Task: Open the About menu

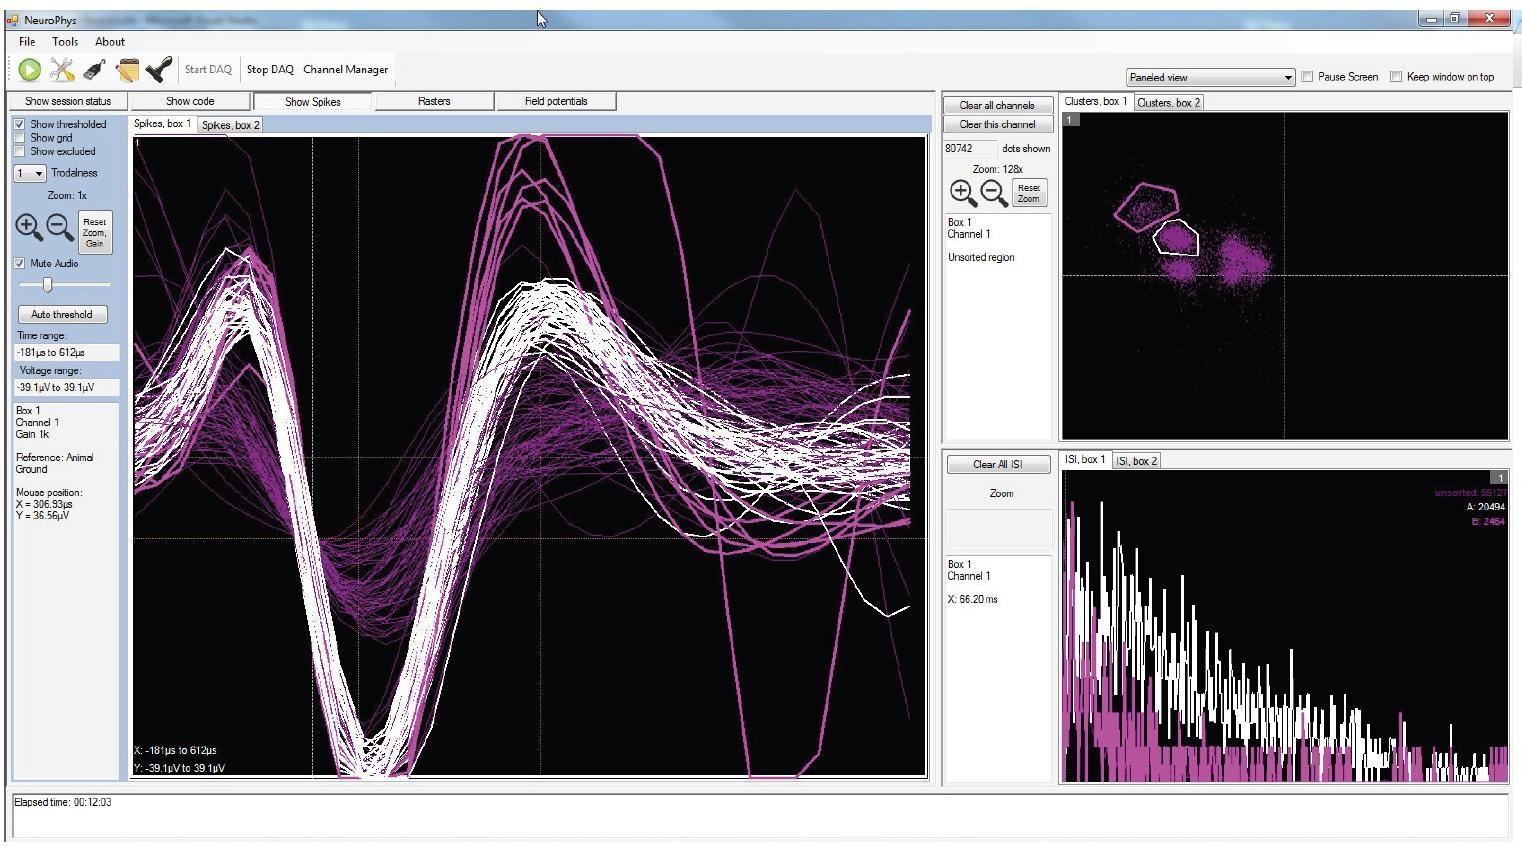Action: (110, 42)
